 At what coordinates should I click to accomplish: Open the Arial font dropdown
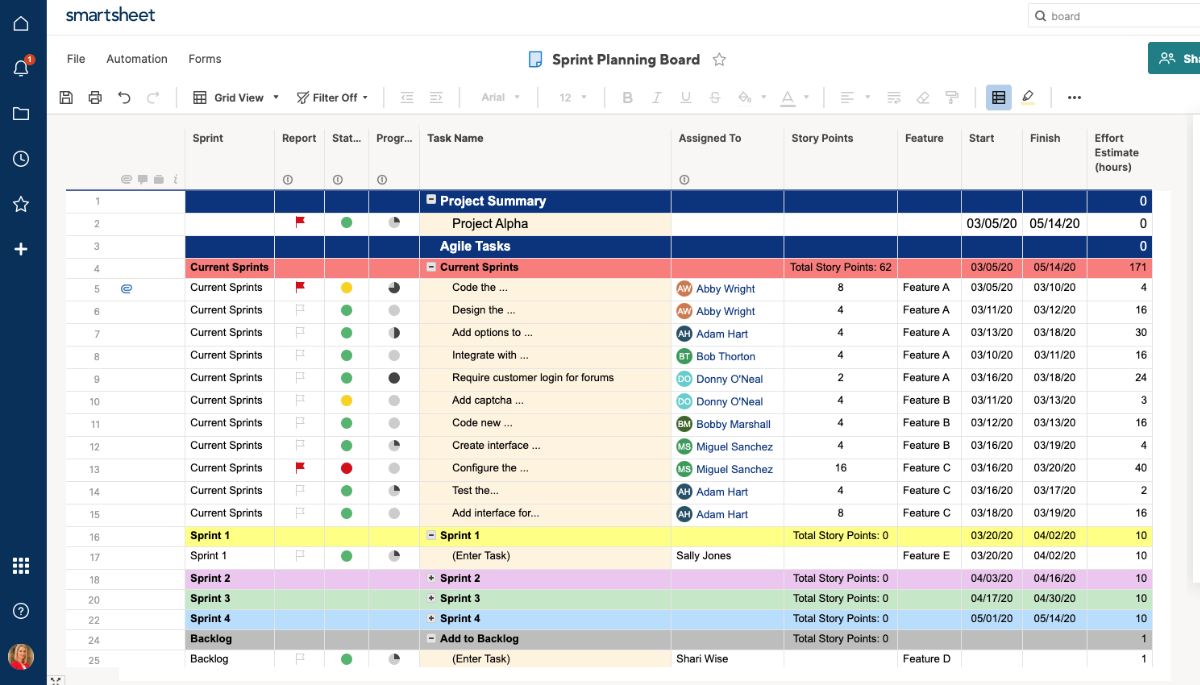click(x=501, y=98)
